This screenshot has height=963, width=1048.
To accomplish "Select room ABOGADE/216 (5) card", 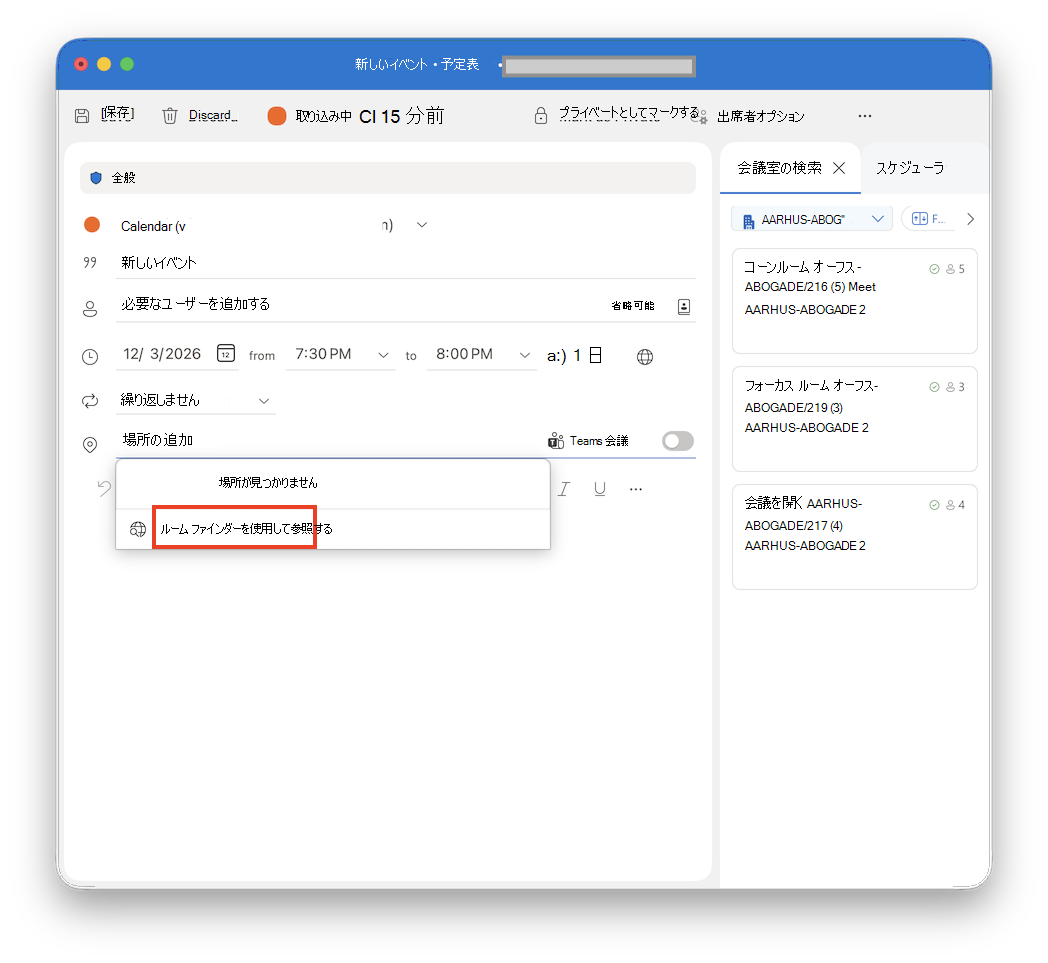I will pyautogui.click(x=855, y=301).
